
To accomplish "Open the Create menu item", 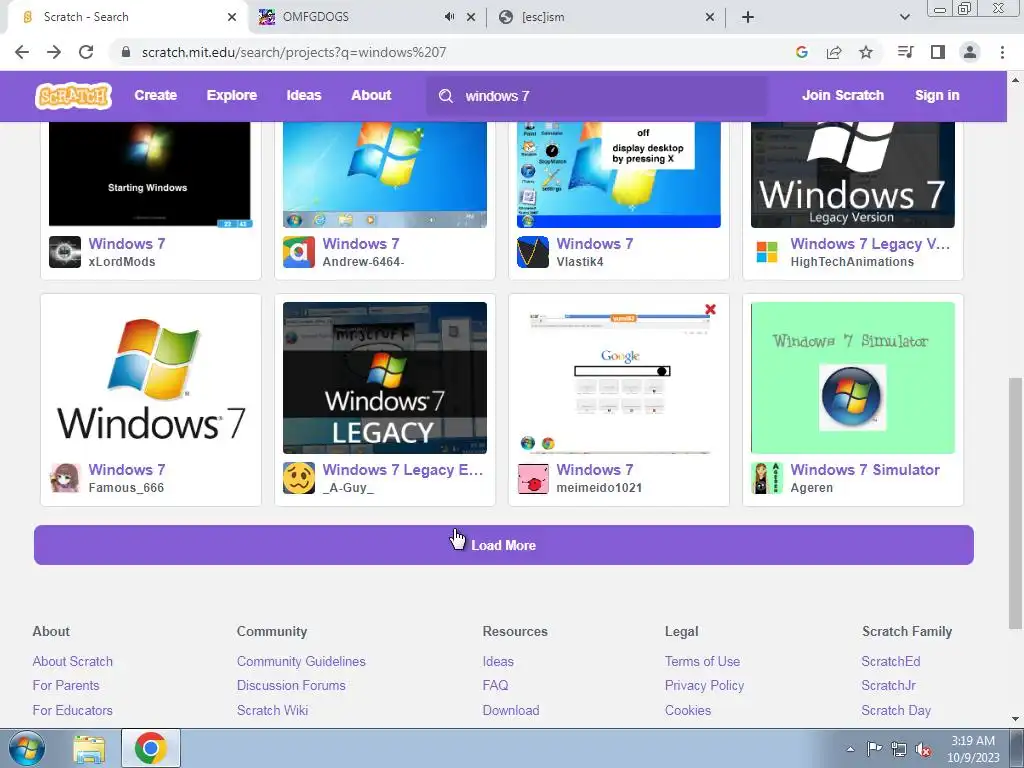I will coord(155,95).
